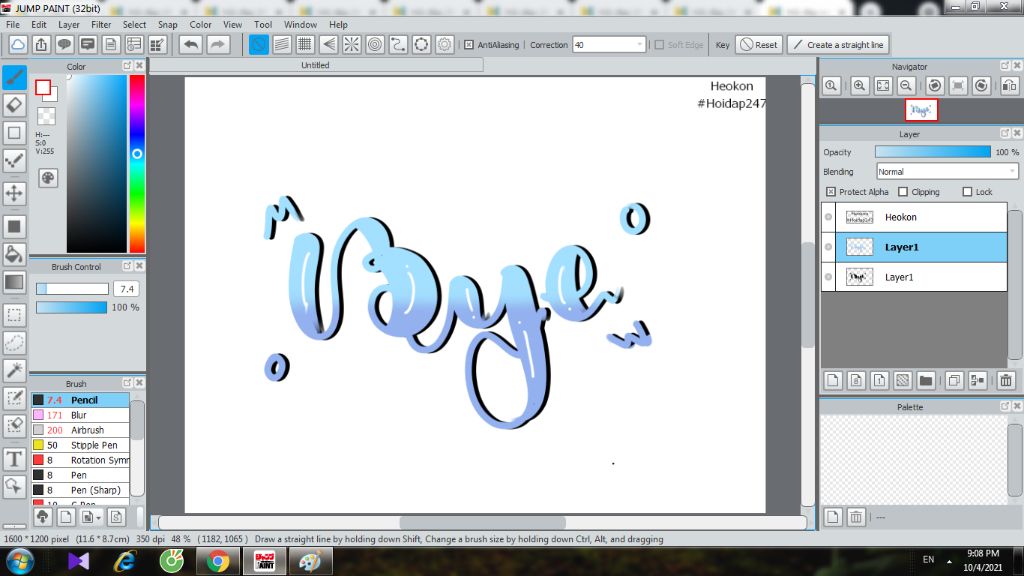Open Chrome from the taskbar
The height and width of the screenshot is (576, 1024).
point(217,561)
